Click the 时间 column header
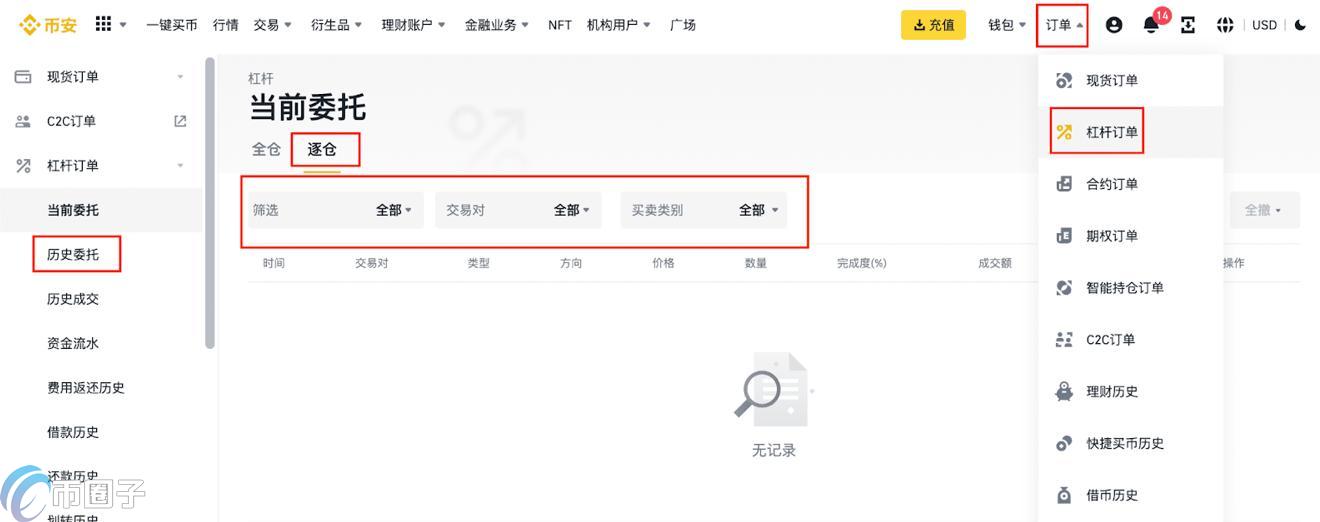The width and height of the screenshot is (1320, 522). [x=274, y=263]
